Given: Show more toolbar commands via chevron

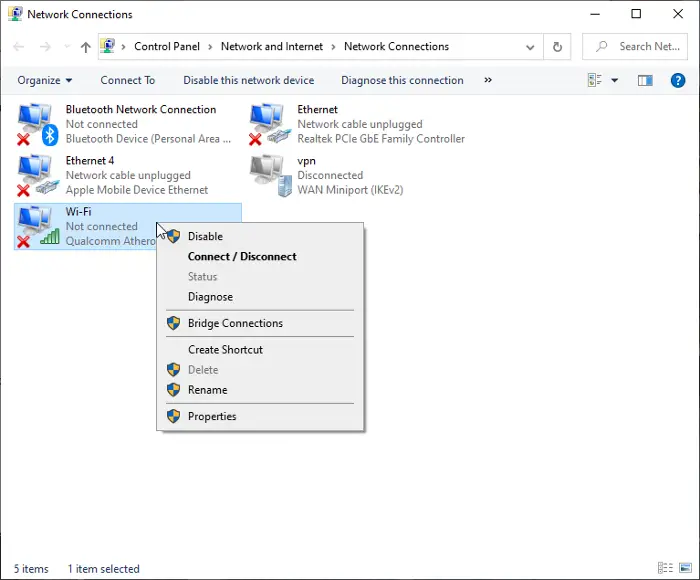Looking at the screenshot, I should [x=488, y=80].
